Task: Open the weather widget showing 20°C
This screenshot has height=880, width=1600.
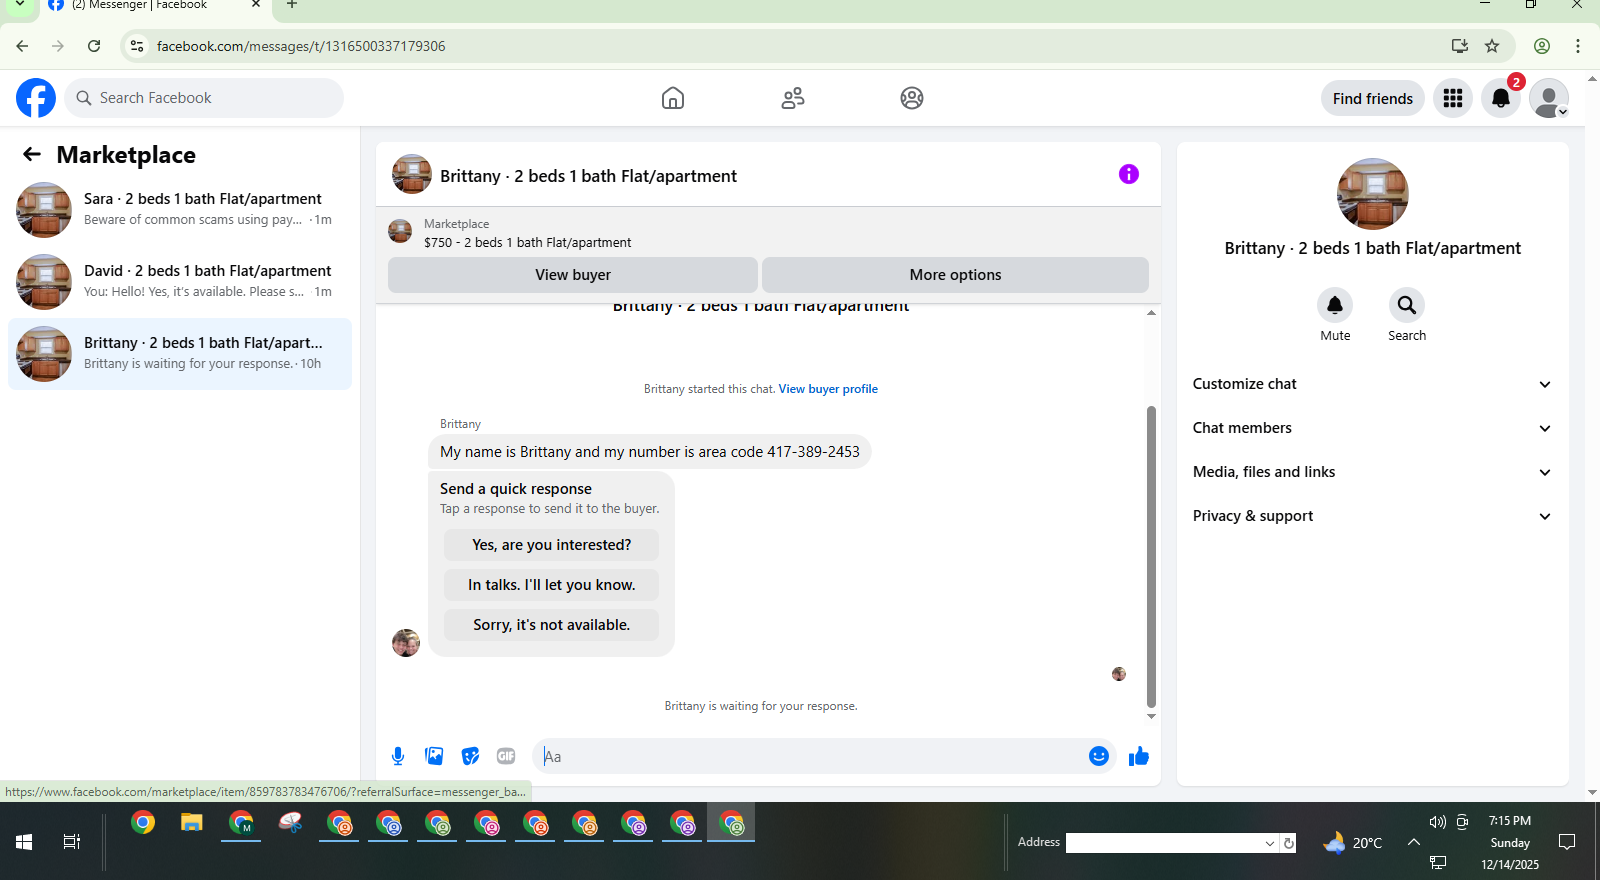Action: pyautogui.click(x=1353, y=843)
